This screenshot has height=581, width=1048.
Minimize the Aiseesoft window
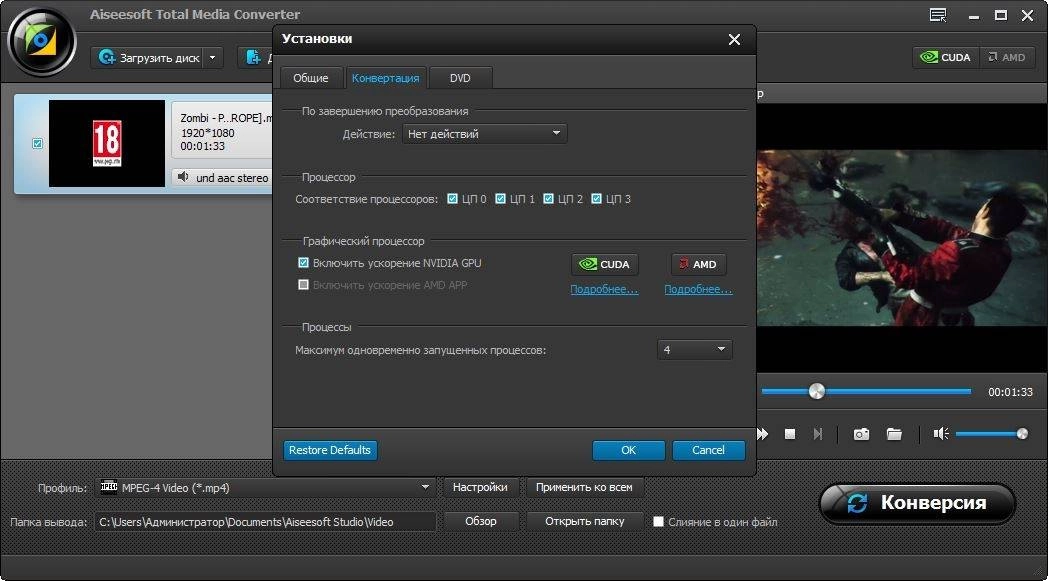tap(974, 15)
